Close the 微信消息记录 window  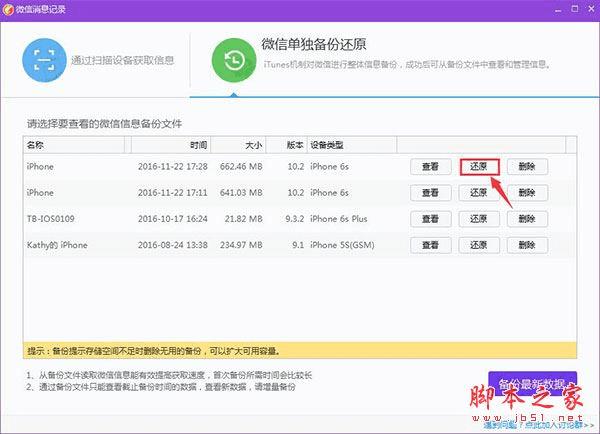click(592, 9)
